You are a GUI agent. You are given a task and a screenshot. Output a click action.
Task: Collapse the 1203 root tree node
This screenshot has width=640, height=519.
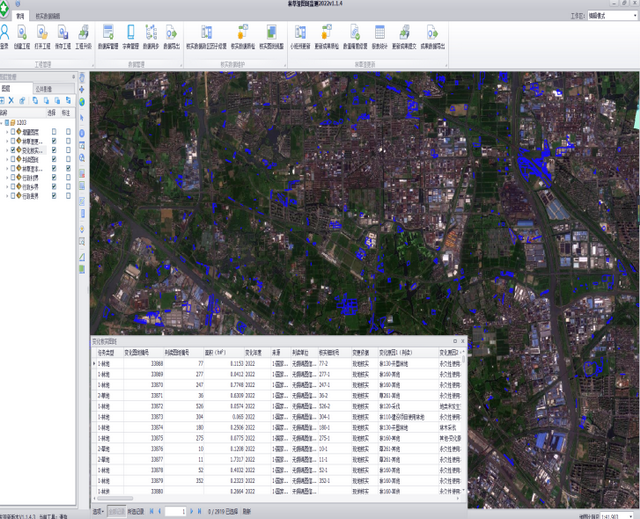pos(2,122)
